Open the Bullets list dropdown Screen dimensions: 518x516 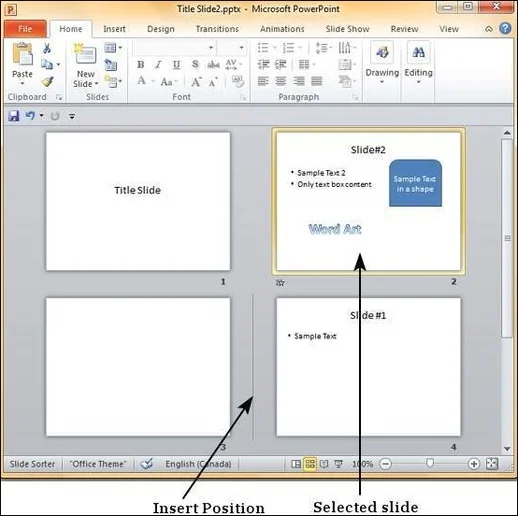coord(275,48)
